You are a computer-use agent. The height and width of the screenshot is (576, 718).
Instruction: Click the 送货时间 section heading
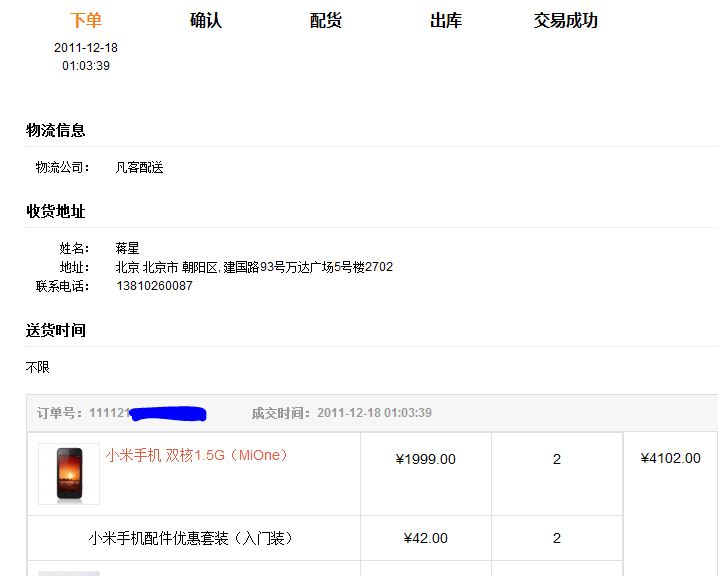tap(55, 330)
